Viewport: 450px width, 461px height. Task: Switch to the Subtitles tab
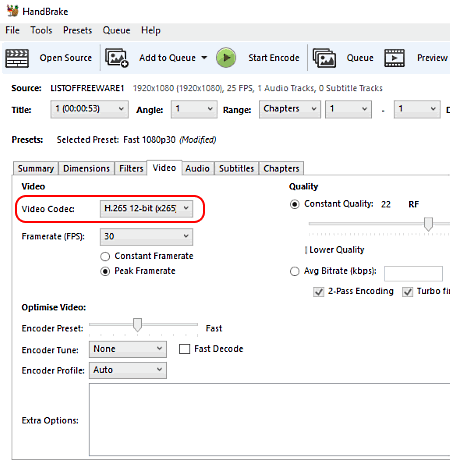(236, 168)
